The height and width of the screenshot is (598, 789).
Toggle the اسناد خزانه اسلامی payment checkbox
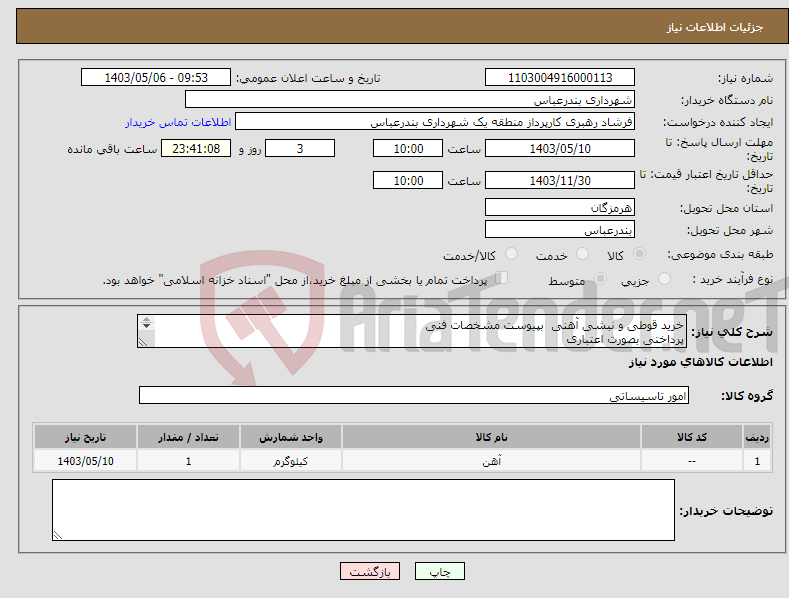(x=501, y=277)
